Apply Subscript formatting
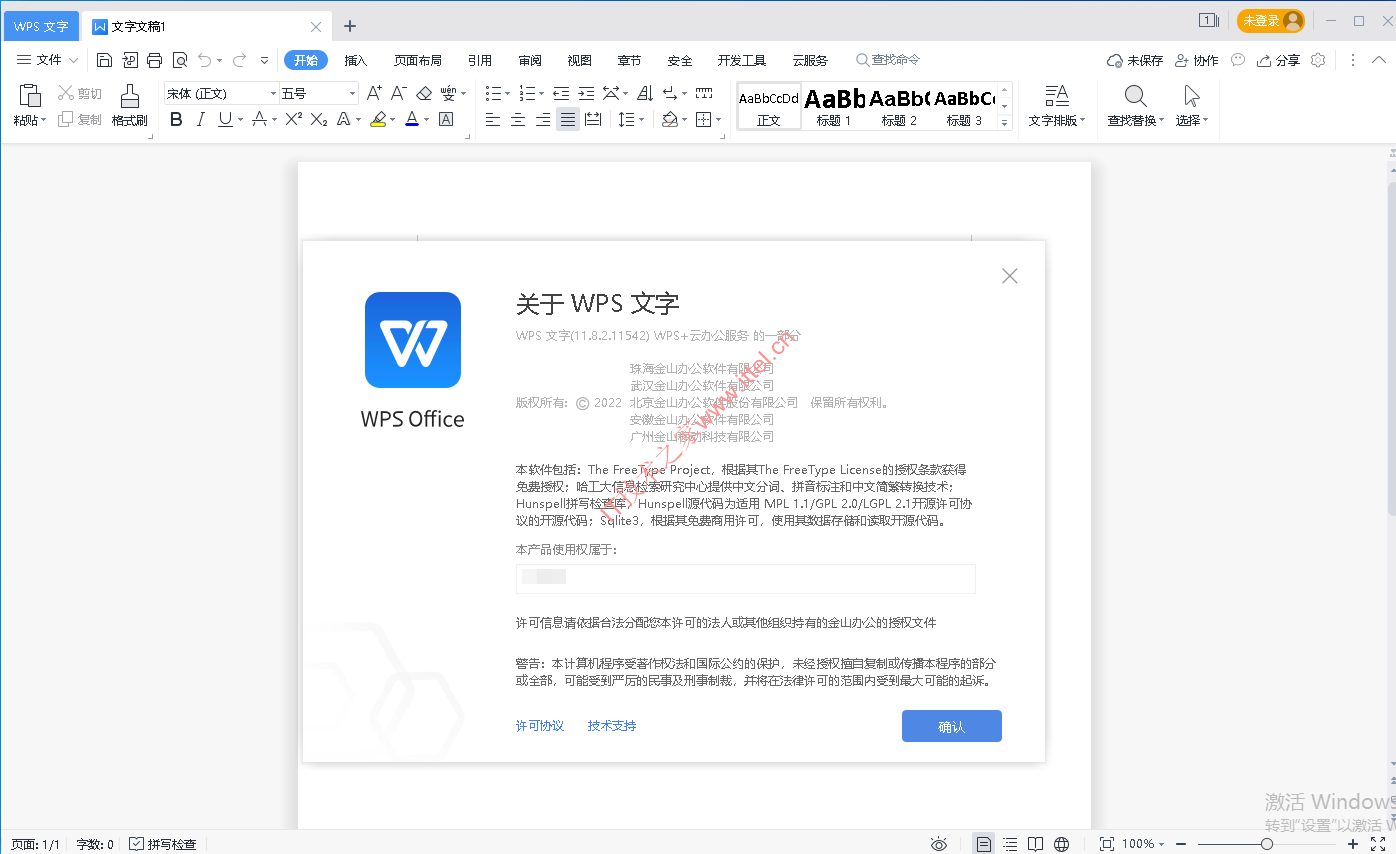1396x854 pixels. pos(319,119)
